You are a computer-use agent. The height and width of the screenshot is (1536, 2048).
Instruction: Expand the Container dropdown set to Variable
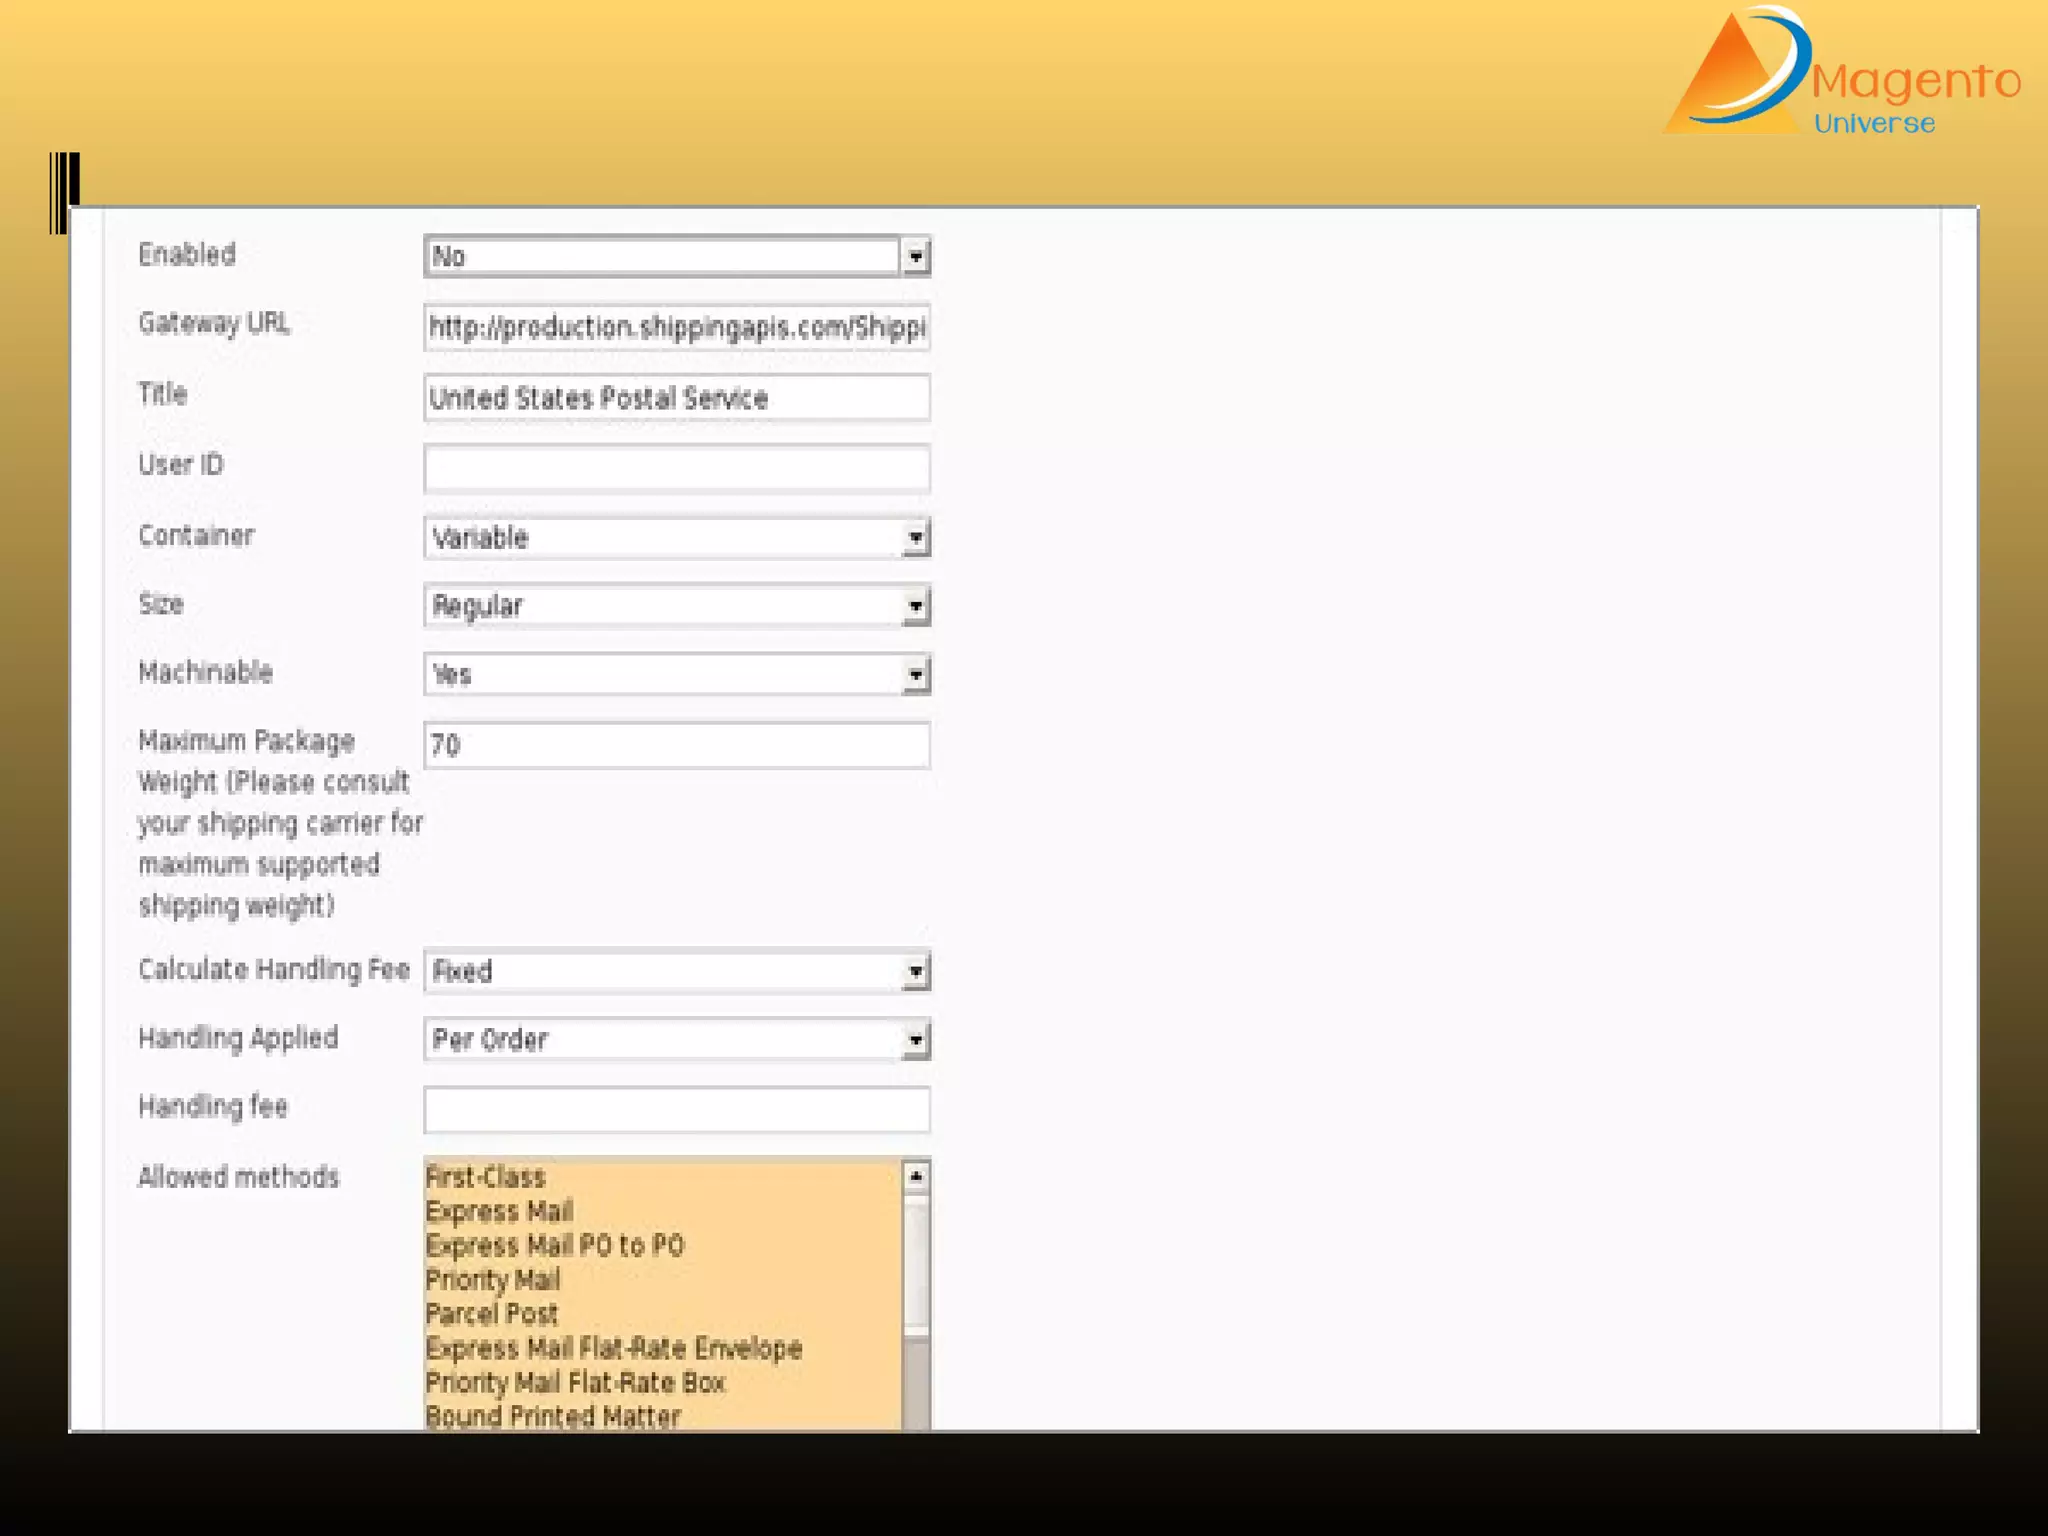pyautogui.click(x=676, y=538)
